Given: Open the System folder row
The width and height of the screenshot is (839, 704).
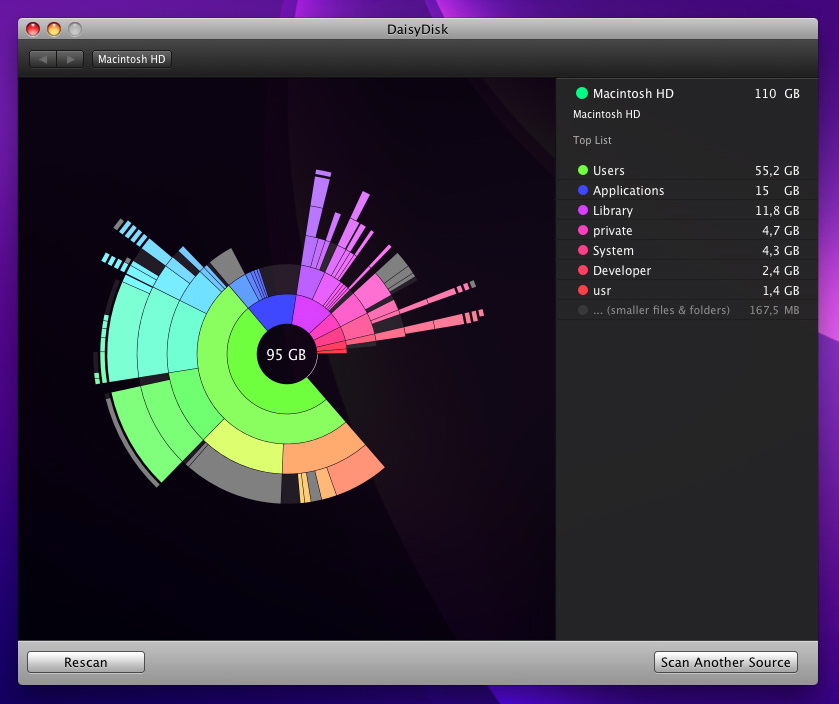Looking at the screenshot, I should pos(687,250).
